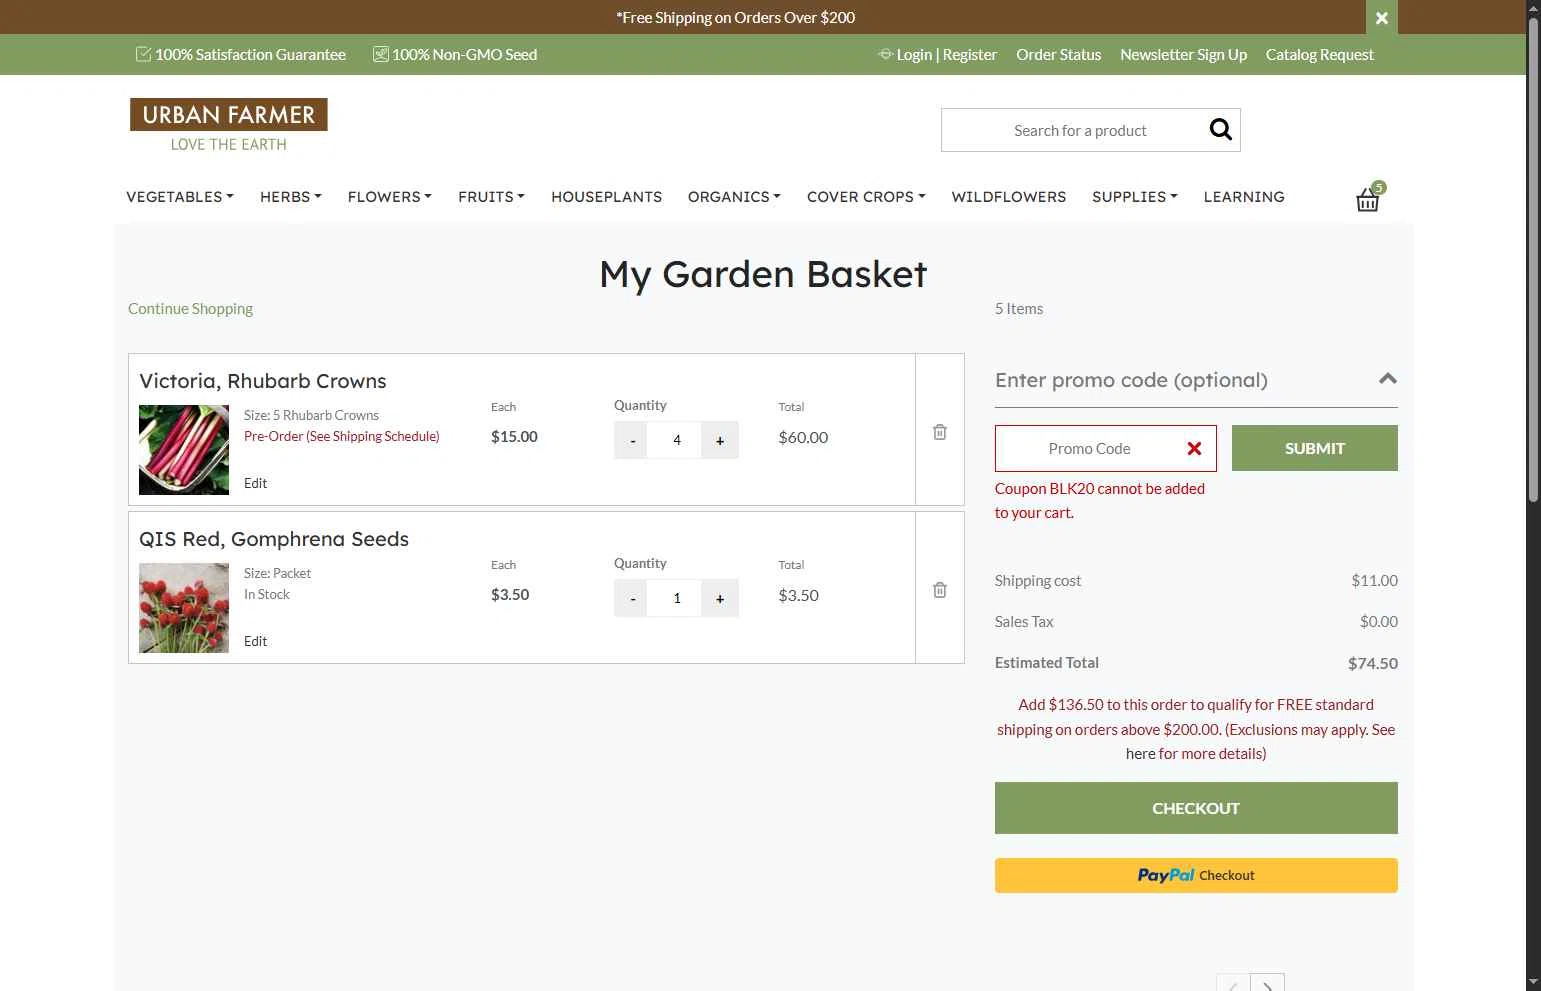The height and width of the screenshot is (991, 1541).
Task: Click the Login link
Action: coord(914,55)
